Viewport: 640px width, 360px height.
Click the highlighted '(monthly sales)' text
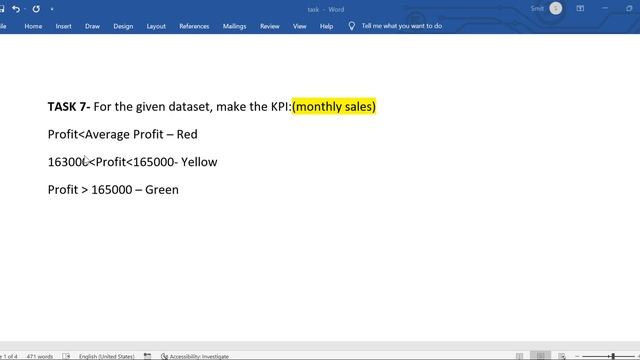pos(334,107)
